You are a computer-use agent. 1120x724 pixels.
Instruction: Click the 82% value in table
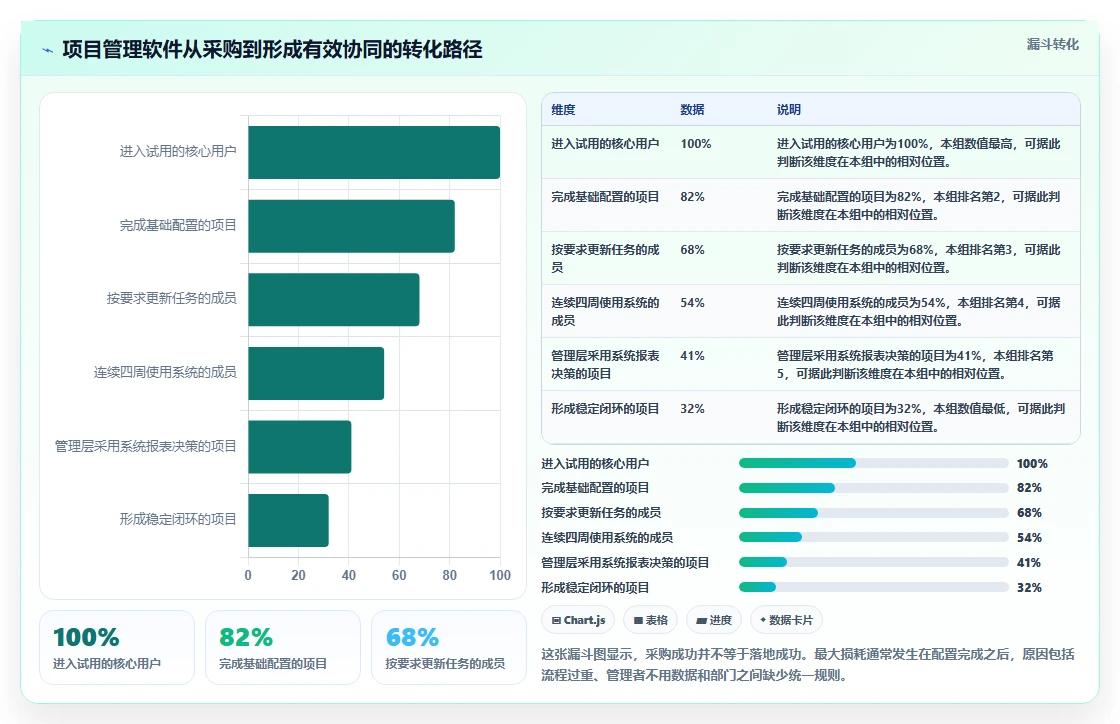point(692,197)
